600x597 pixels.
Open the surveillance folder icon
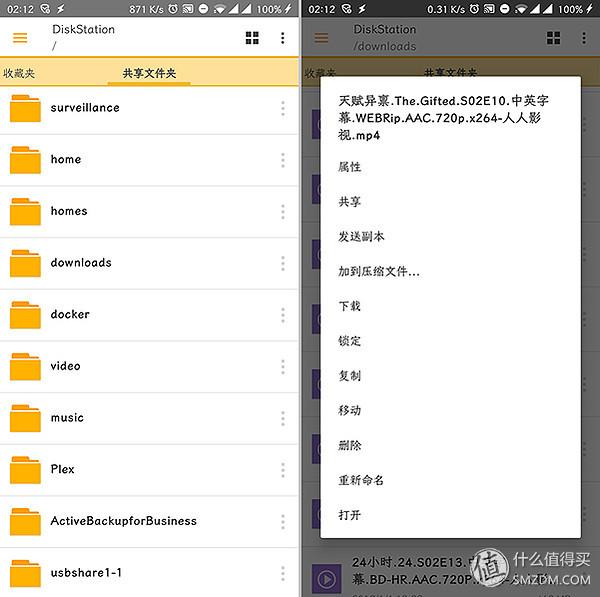(25, 108)
